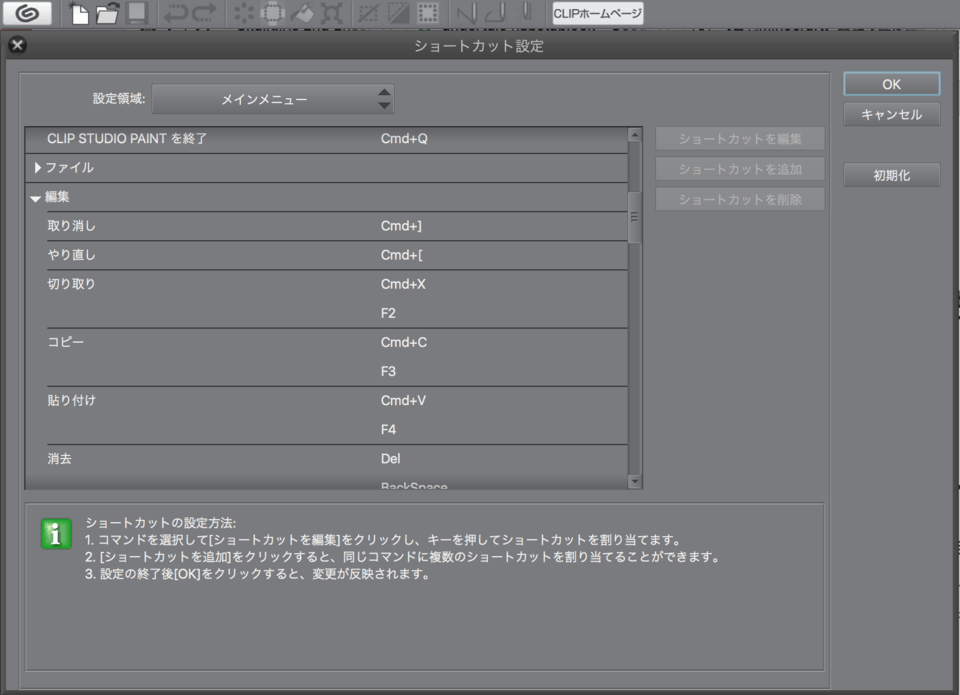Click the F2 shortcut entry
This screenshot has width=960, height=695.
tap(388, 314)
